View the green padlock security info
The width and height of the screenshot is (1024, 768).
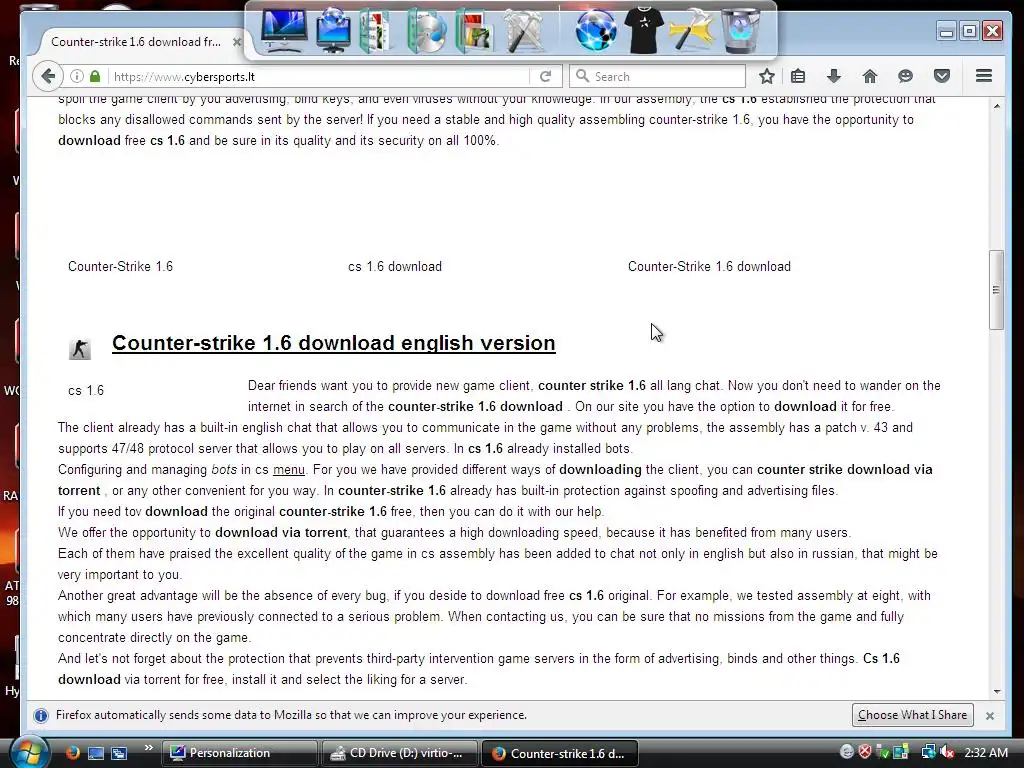coord(95,76)
